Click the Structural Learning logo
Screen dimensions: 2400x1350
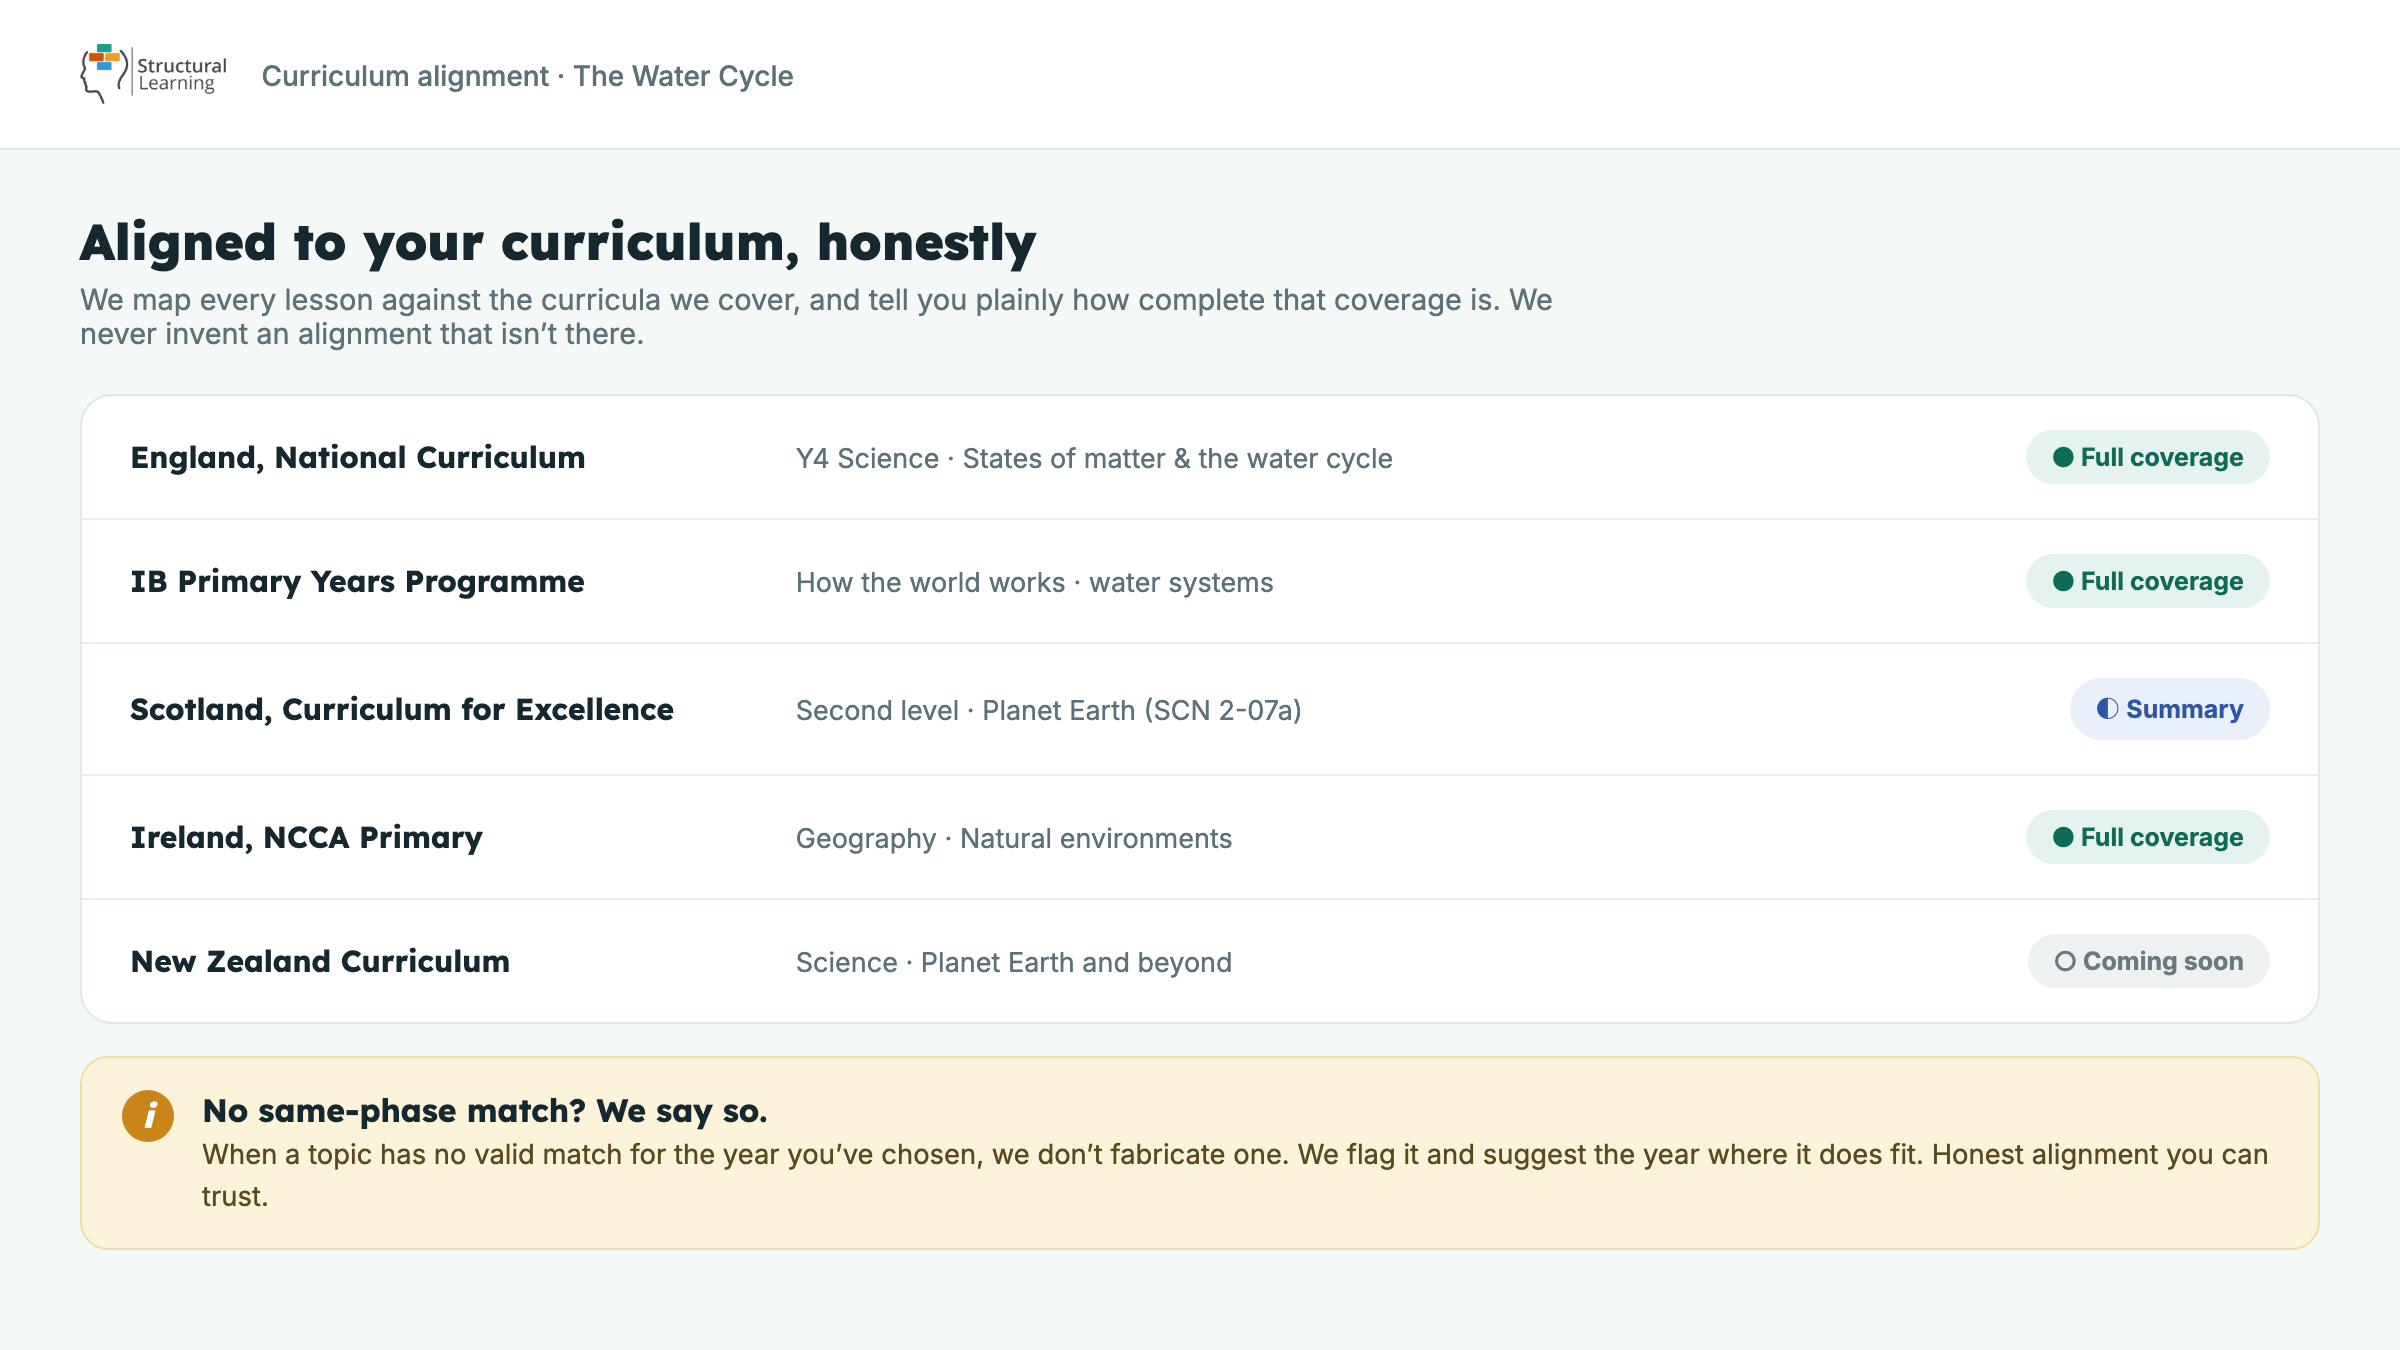(154, 74)
